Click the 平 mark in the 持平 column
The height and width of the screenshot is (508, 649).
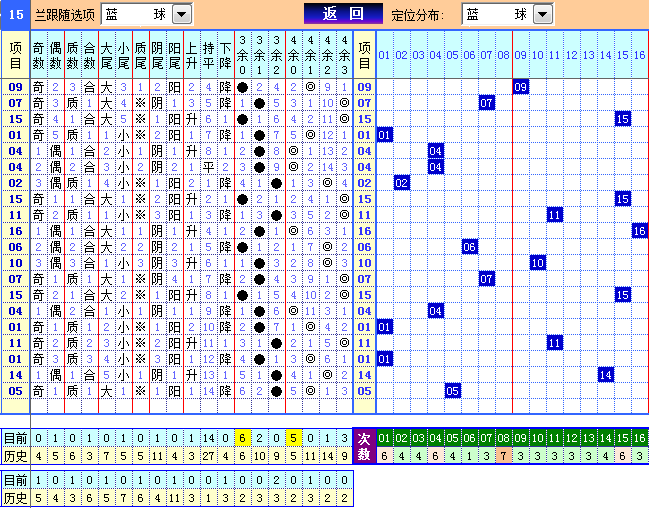pos(208,167)
